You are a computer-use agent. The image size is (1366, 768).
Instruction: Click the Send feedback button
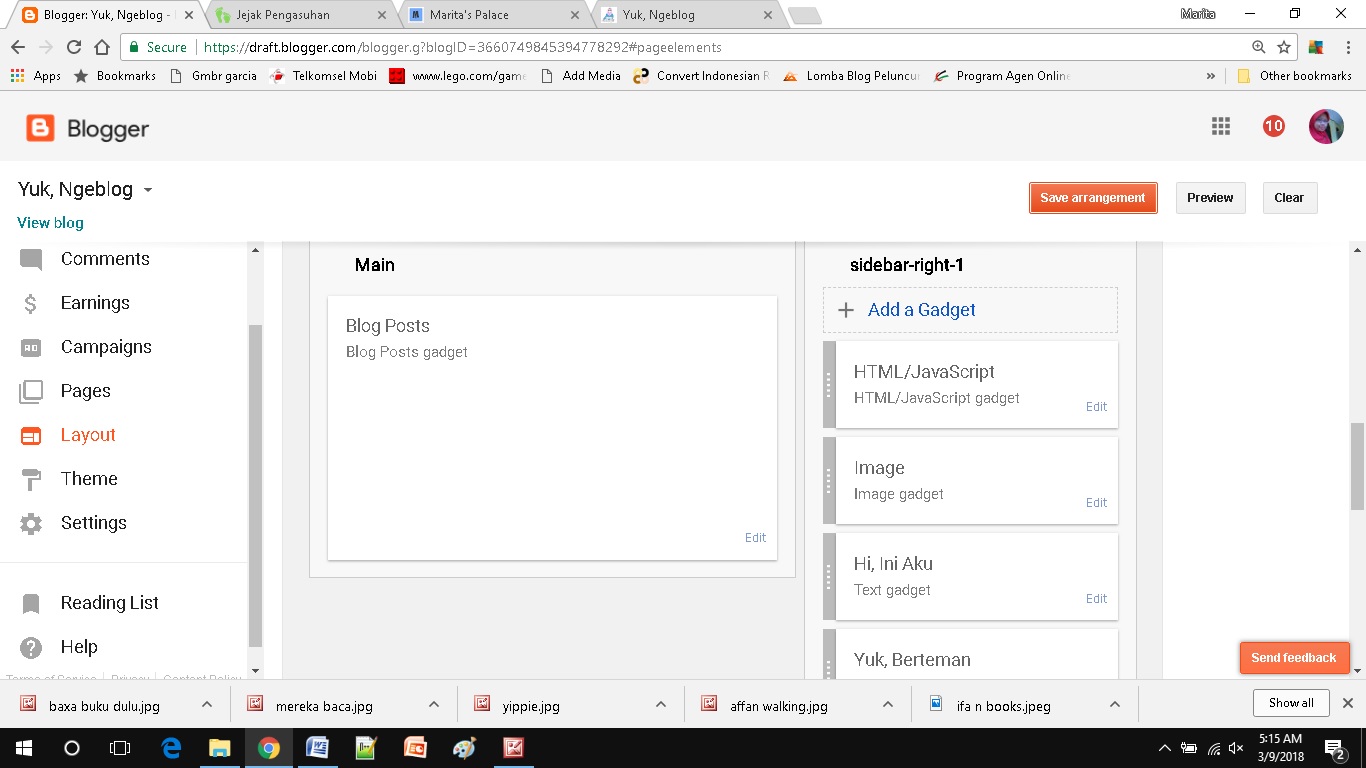pos(1294,658)
